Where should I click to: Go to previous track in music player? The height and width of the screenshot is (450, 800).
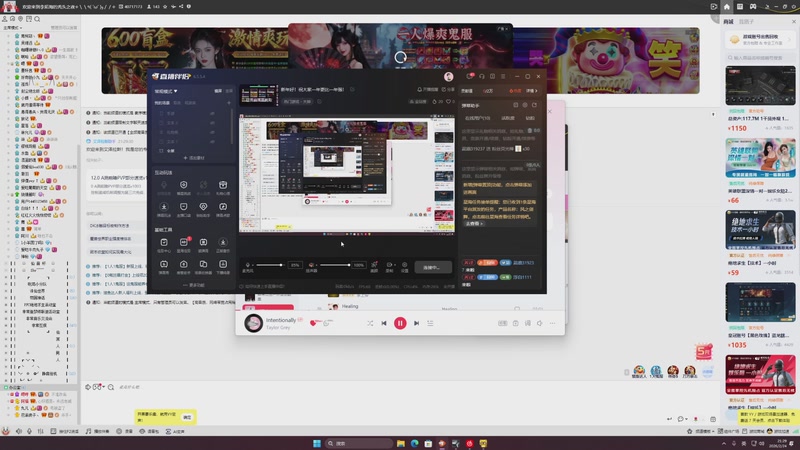click(x=384, y=323)
